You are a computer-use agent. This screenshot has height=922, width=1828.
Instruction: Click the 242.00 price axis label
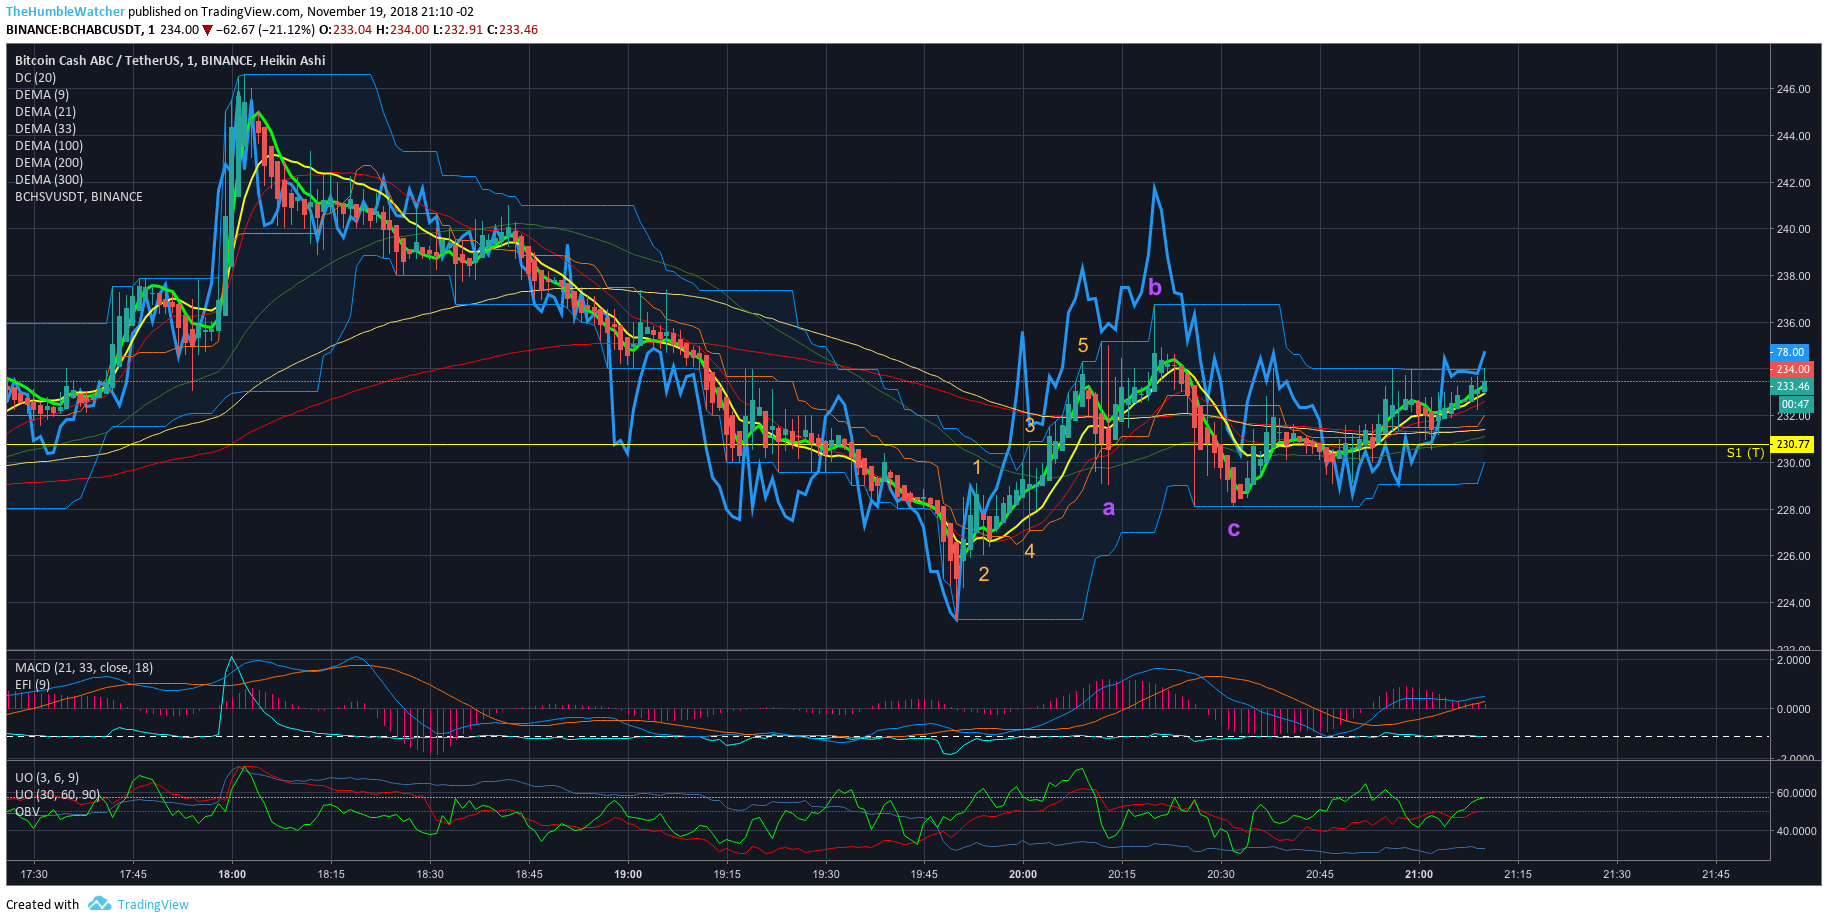tap(1793, 183)
